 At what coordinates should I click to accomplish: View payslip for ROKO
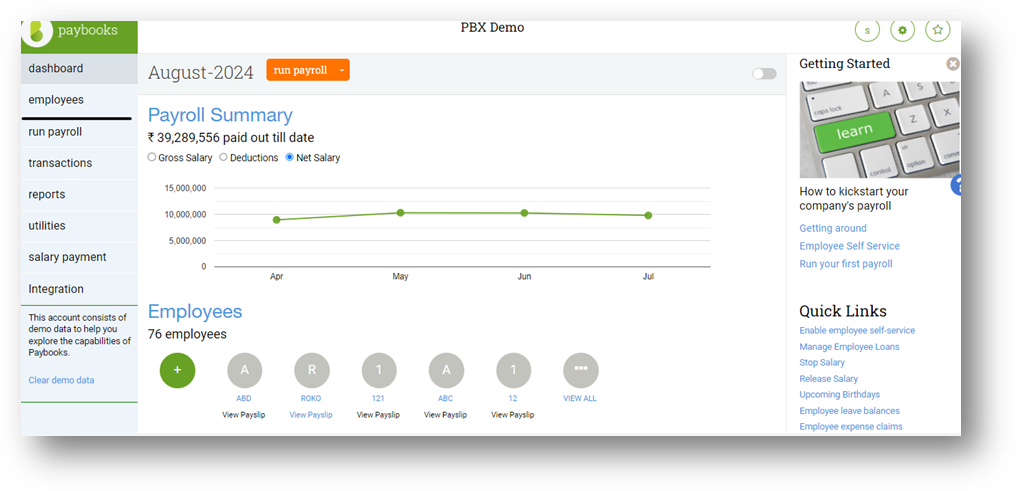[x=311, y=415]
